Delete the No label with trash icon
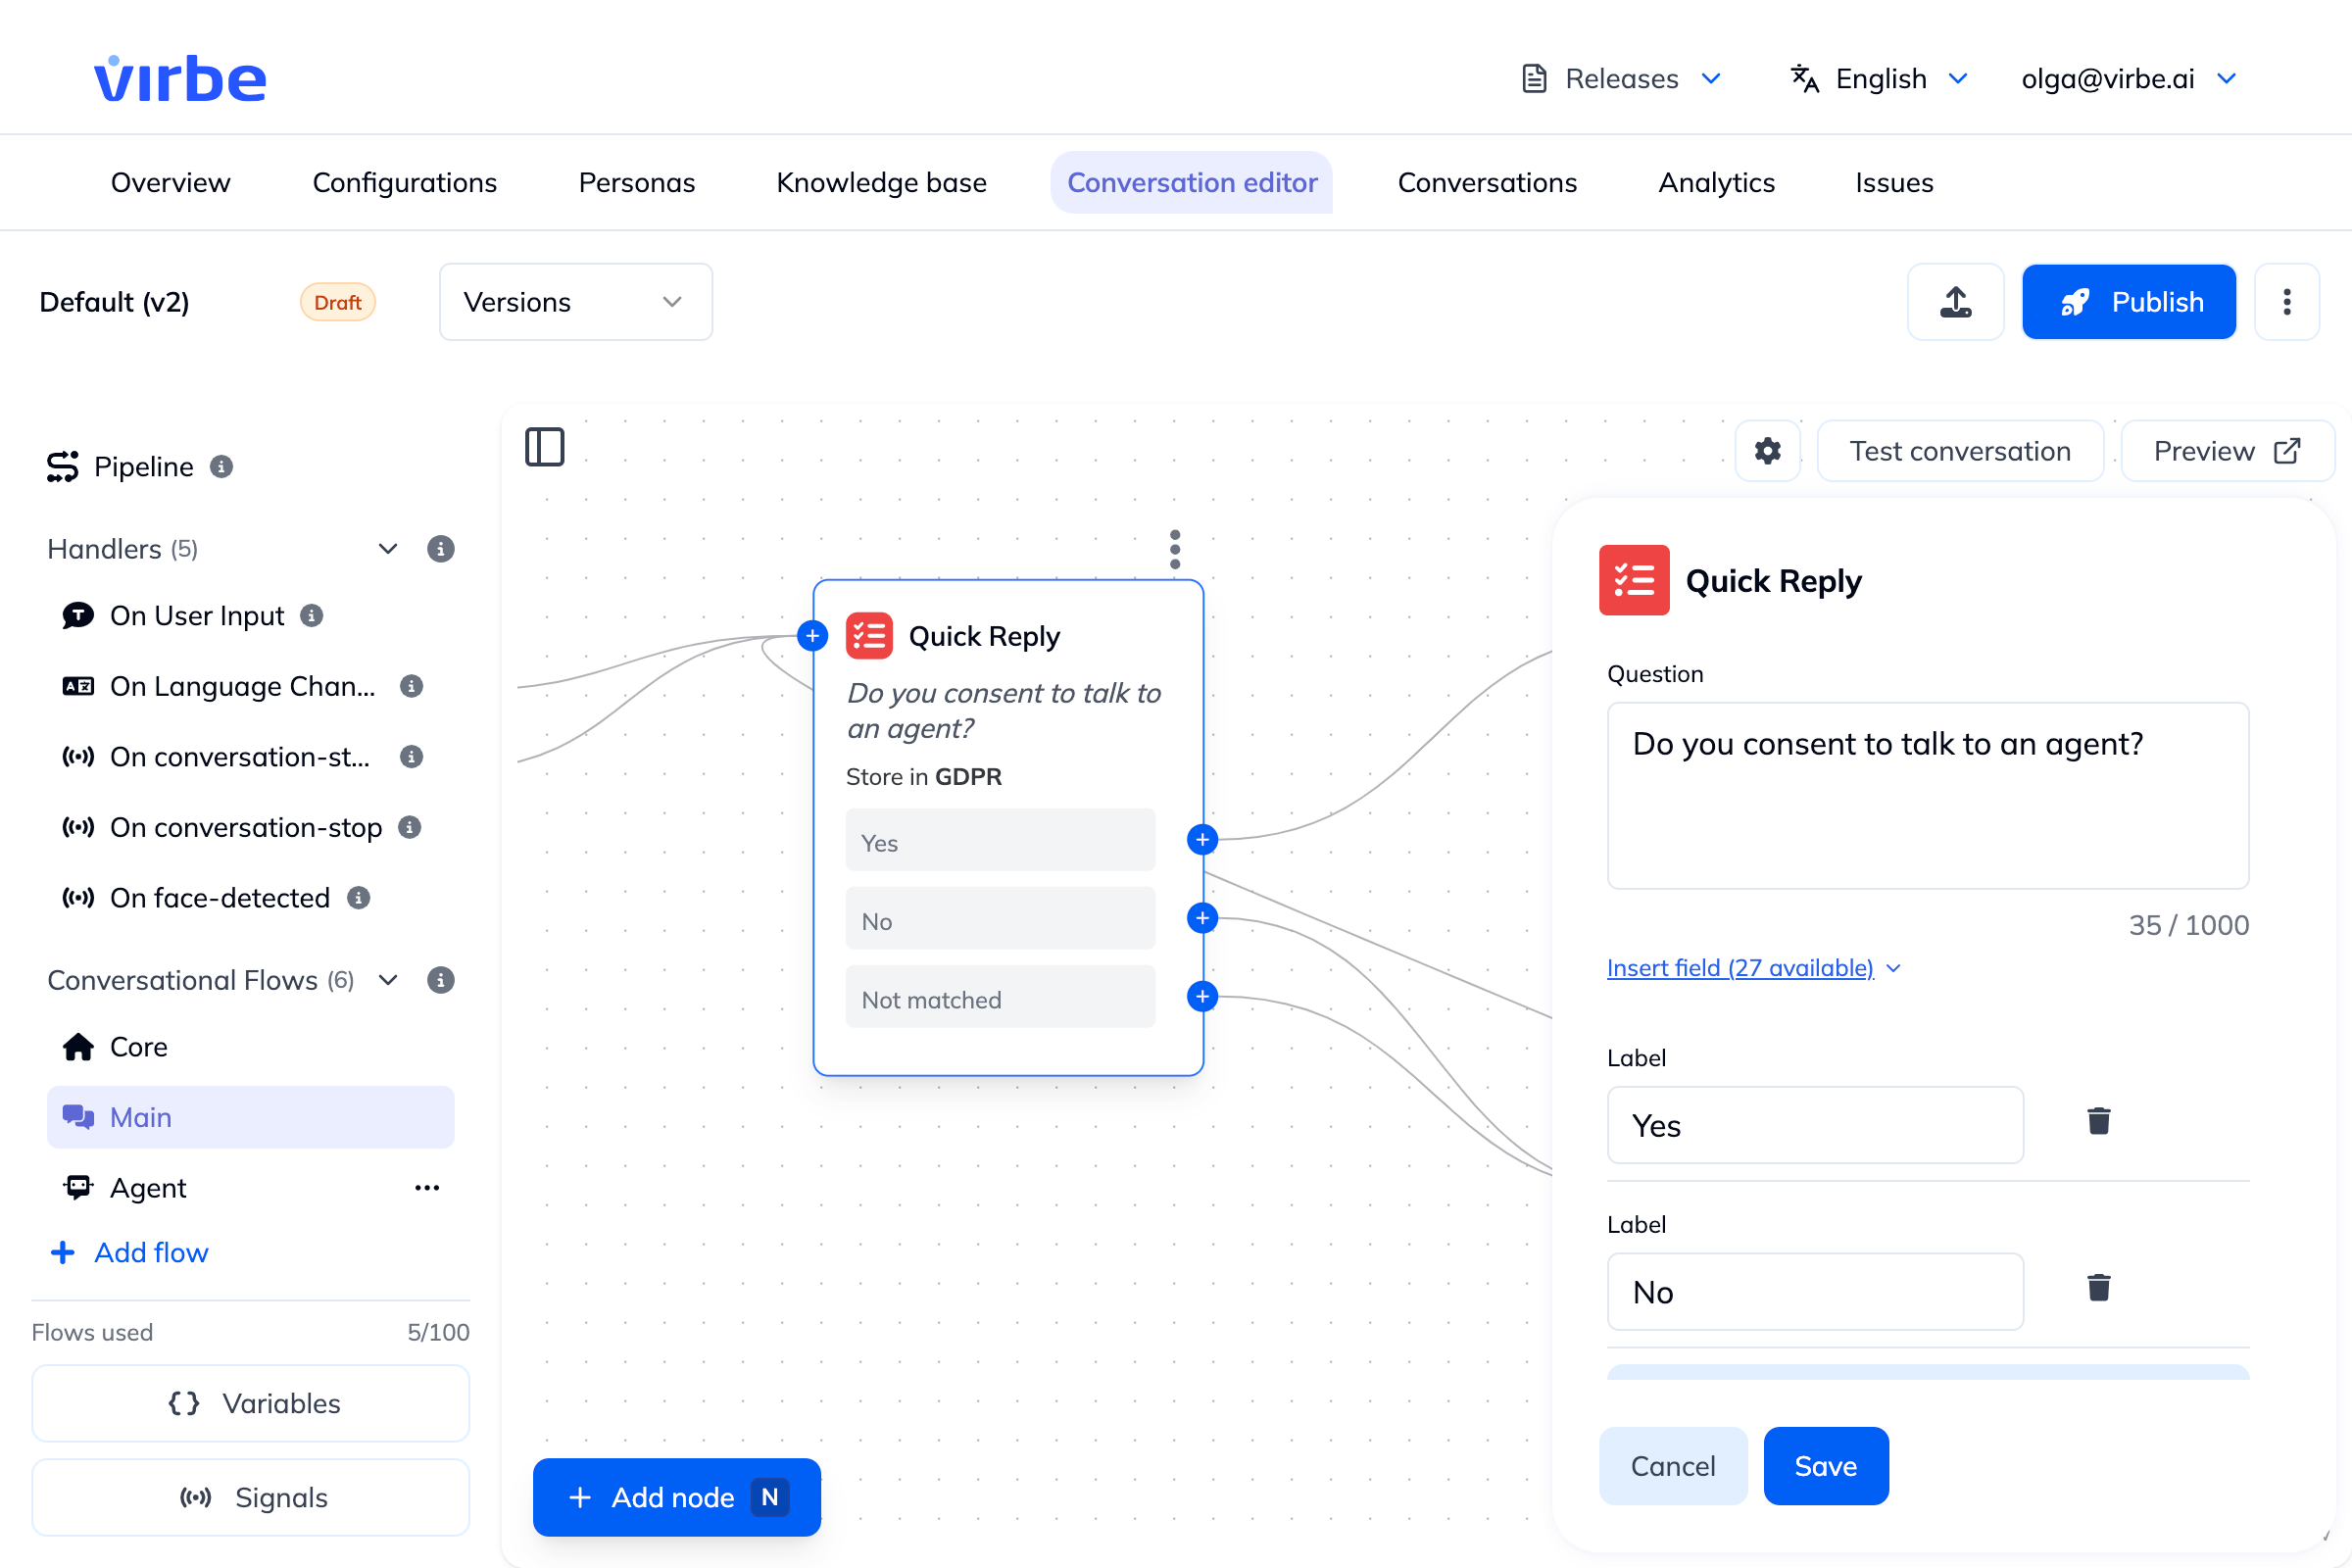2352x1568 pixels. (x=2098, y=1288)
